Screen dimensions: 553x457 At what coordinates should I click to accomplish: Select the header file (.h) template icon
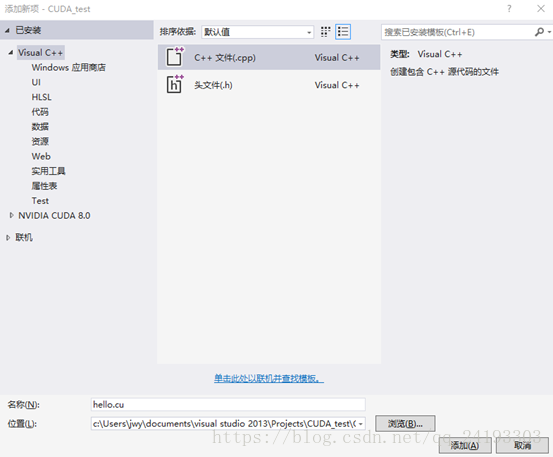click(175, 84)
